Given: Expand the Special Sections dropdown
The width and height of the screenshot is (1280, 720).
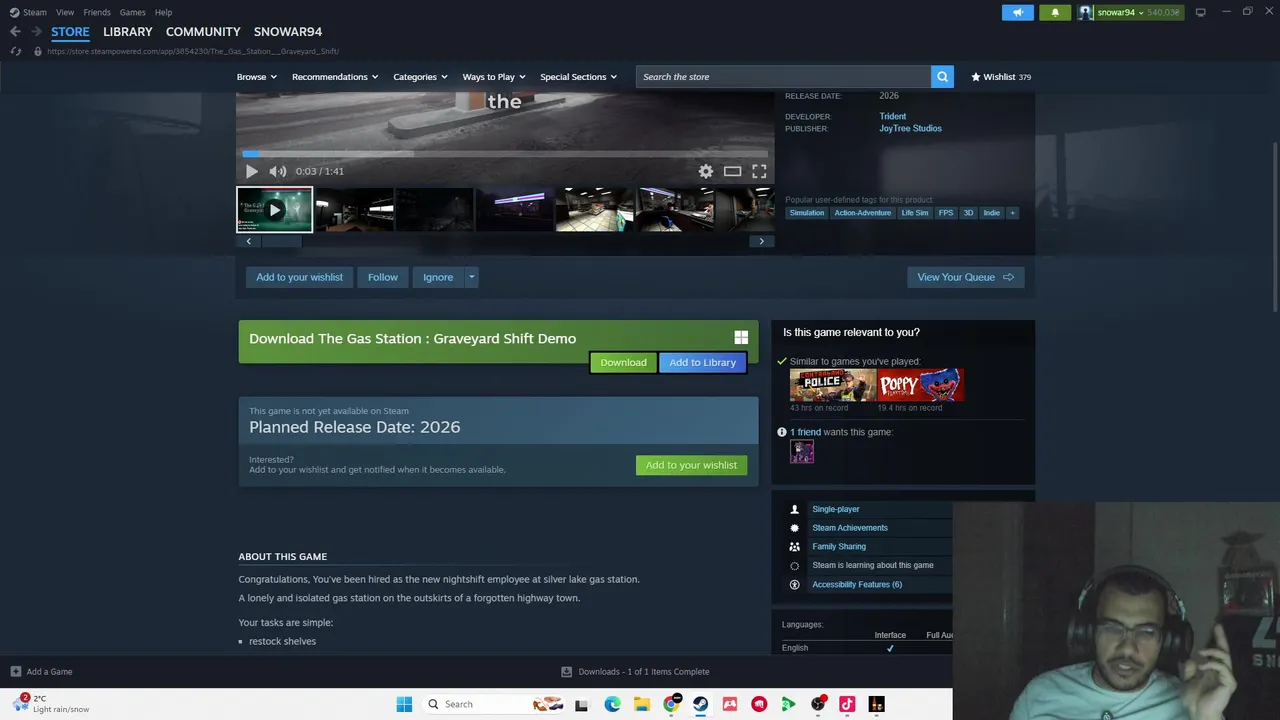Looking at the screenshot, I should (578, 77).
